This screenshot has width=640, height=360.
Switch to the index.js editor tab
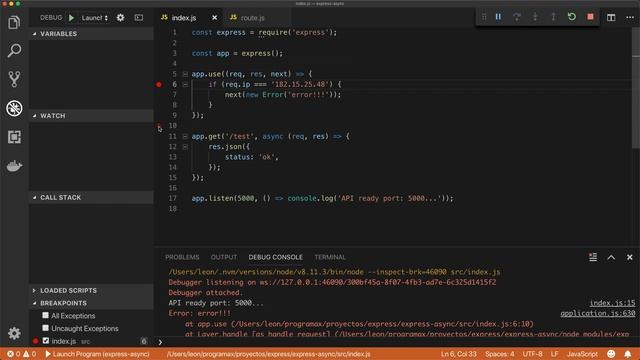pos(189,18)
